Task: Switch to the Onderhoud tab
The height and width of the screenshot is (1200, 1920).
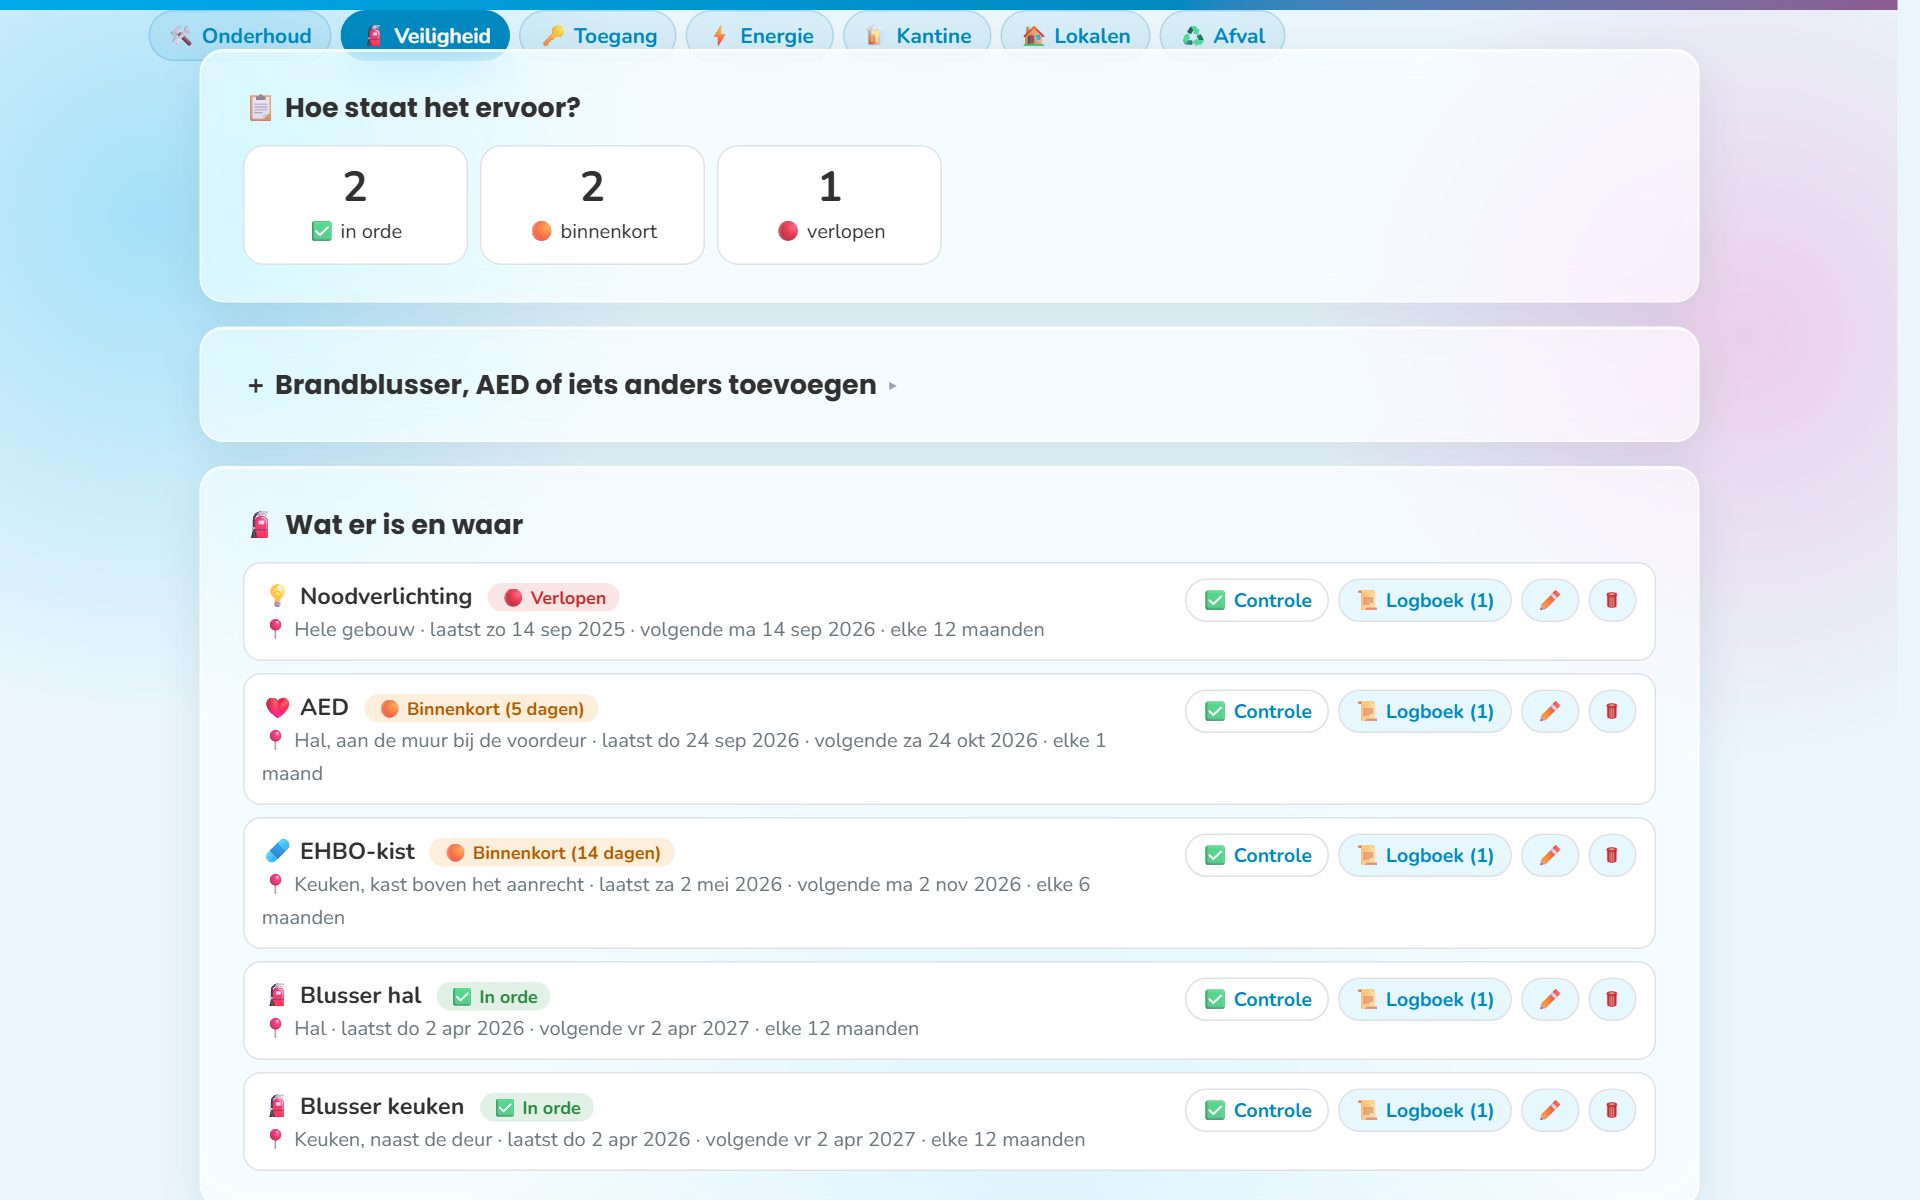Action: [240, 36]
